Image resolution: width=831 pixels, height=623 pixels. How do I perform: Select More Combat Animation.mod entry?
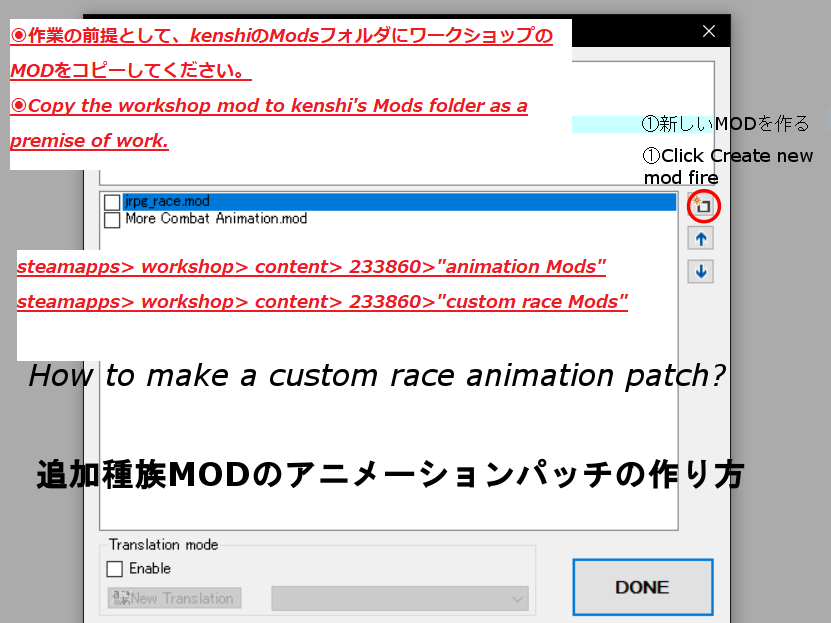[215, 219]
